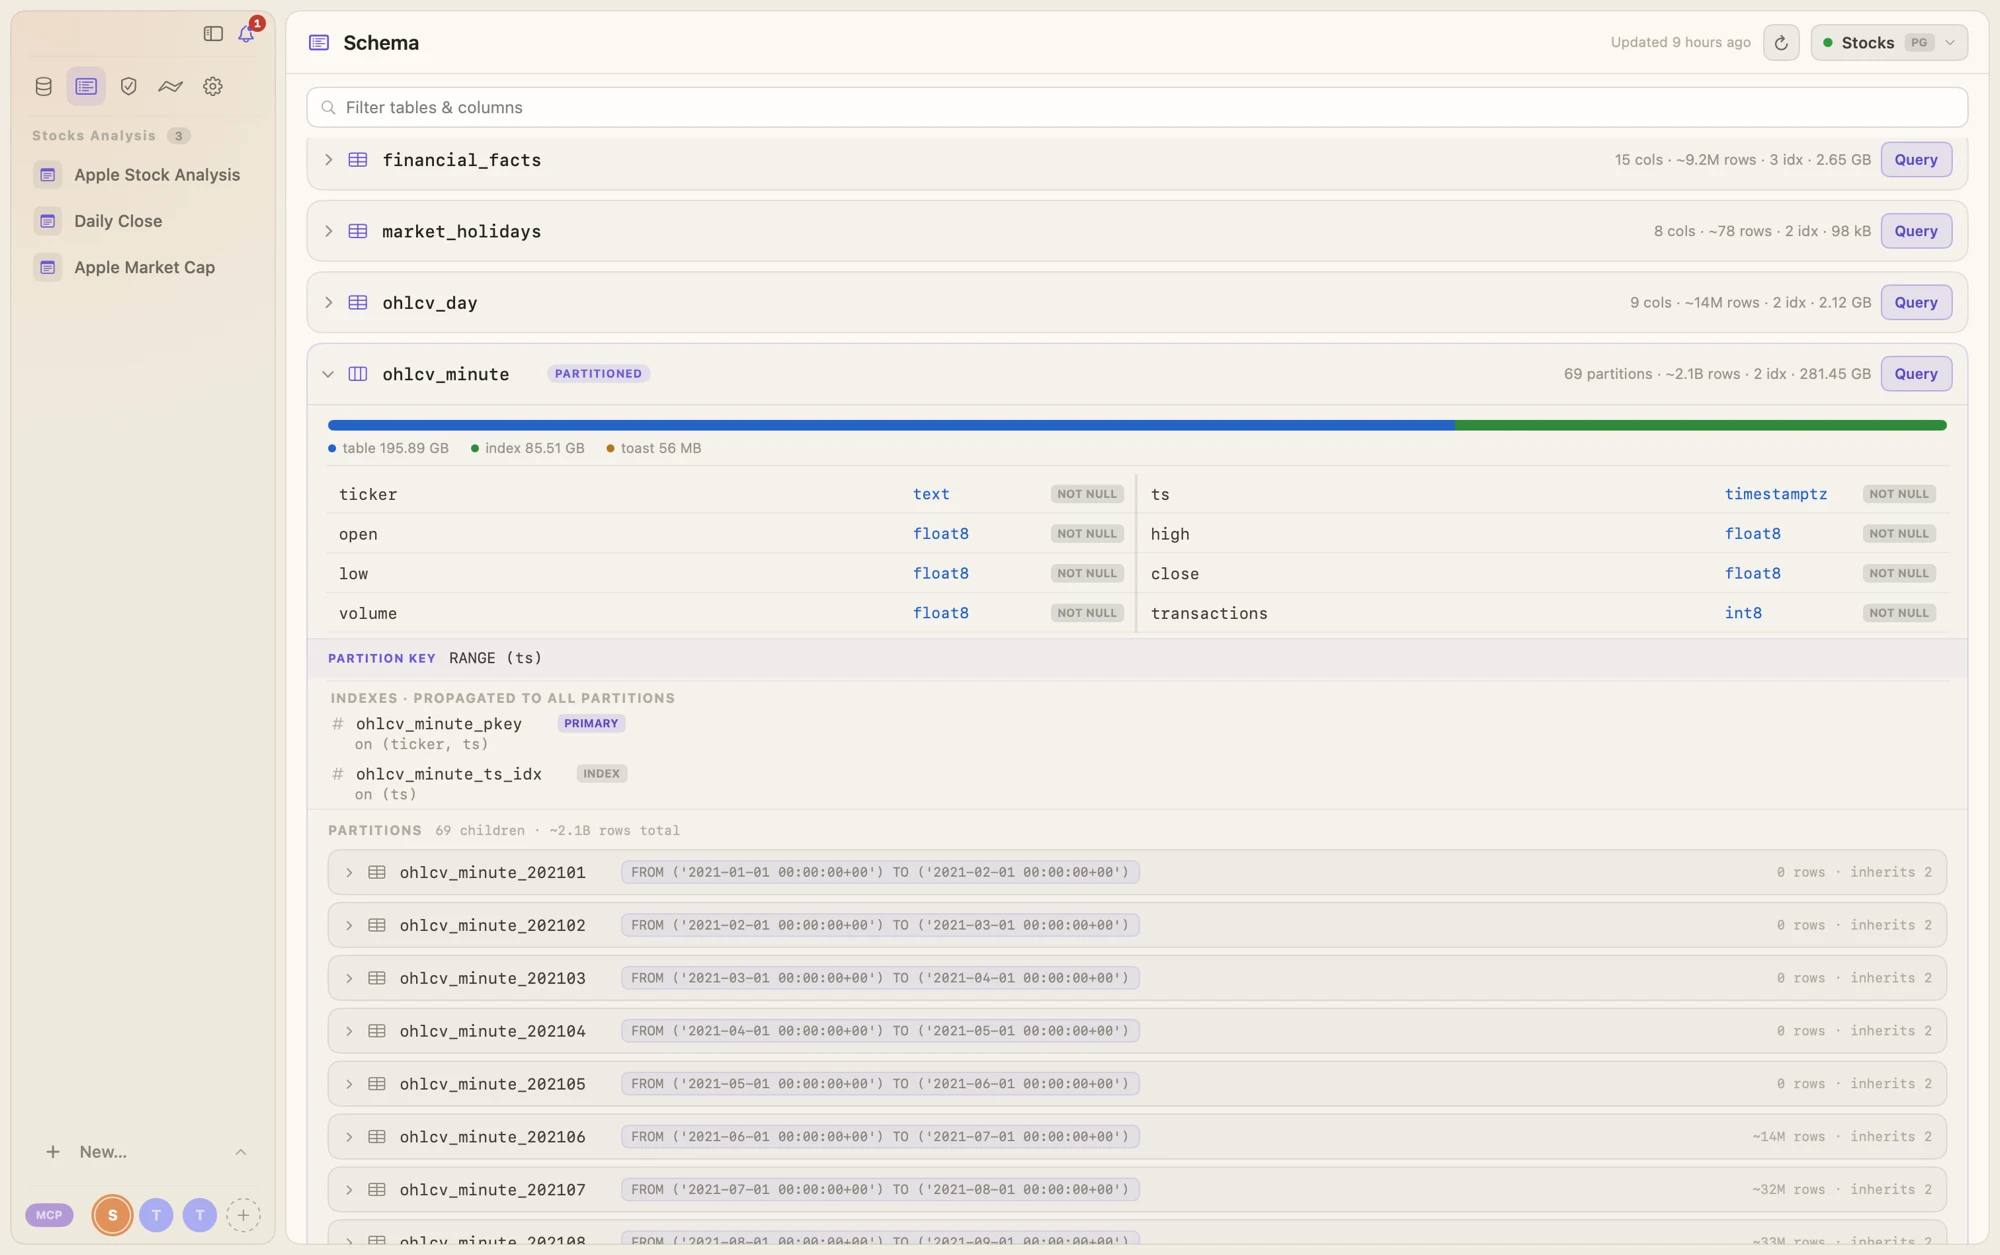The image size is (2000, 1255).
Task: Open the database connections icon
Action: point(43,86)
